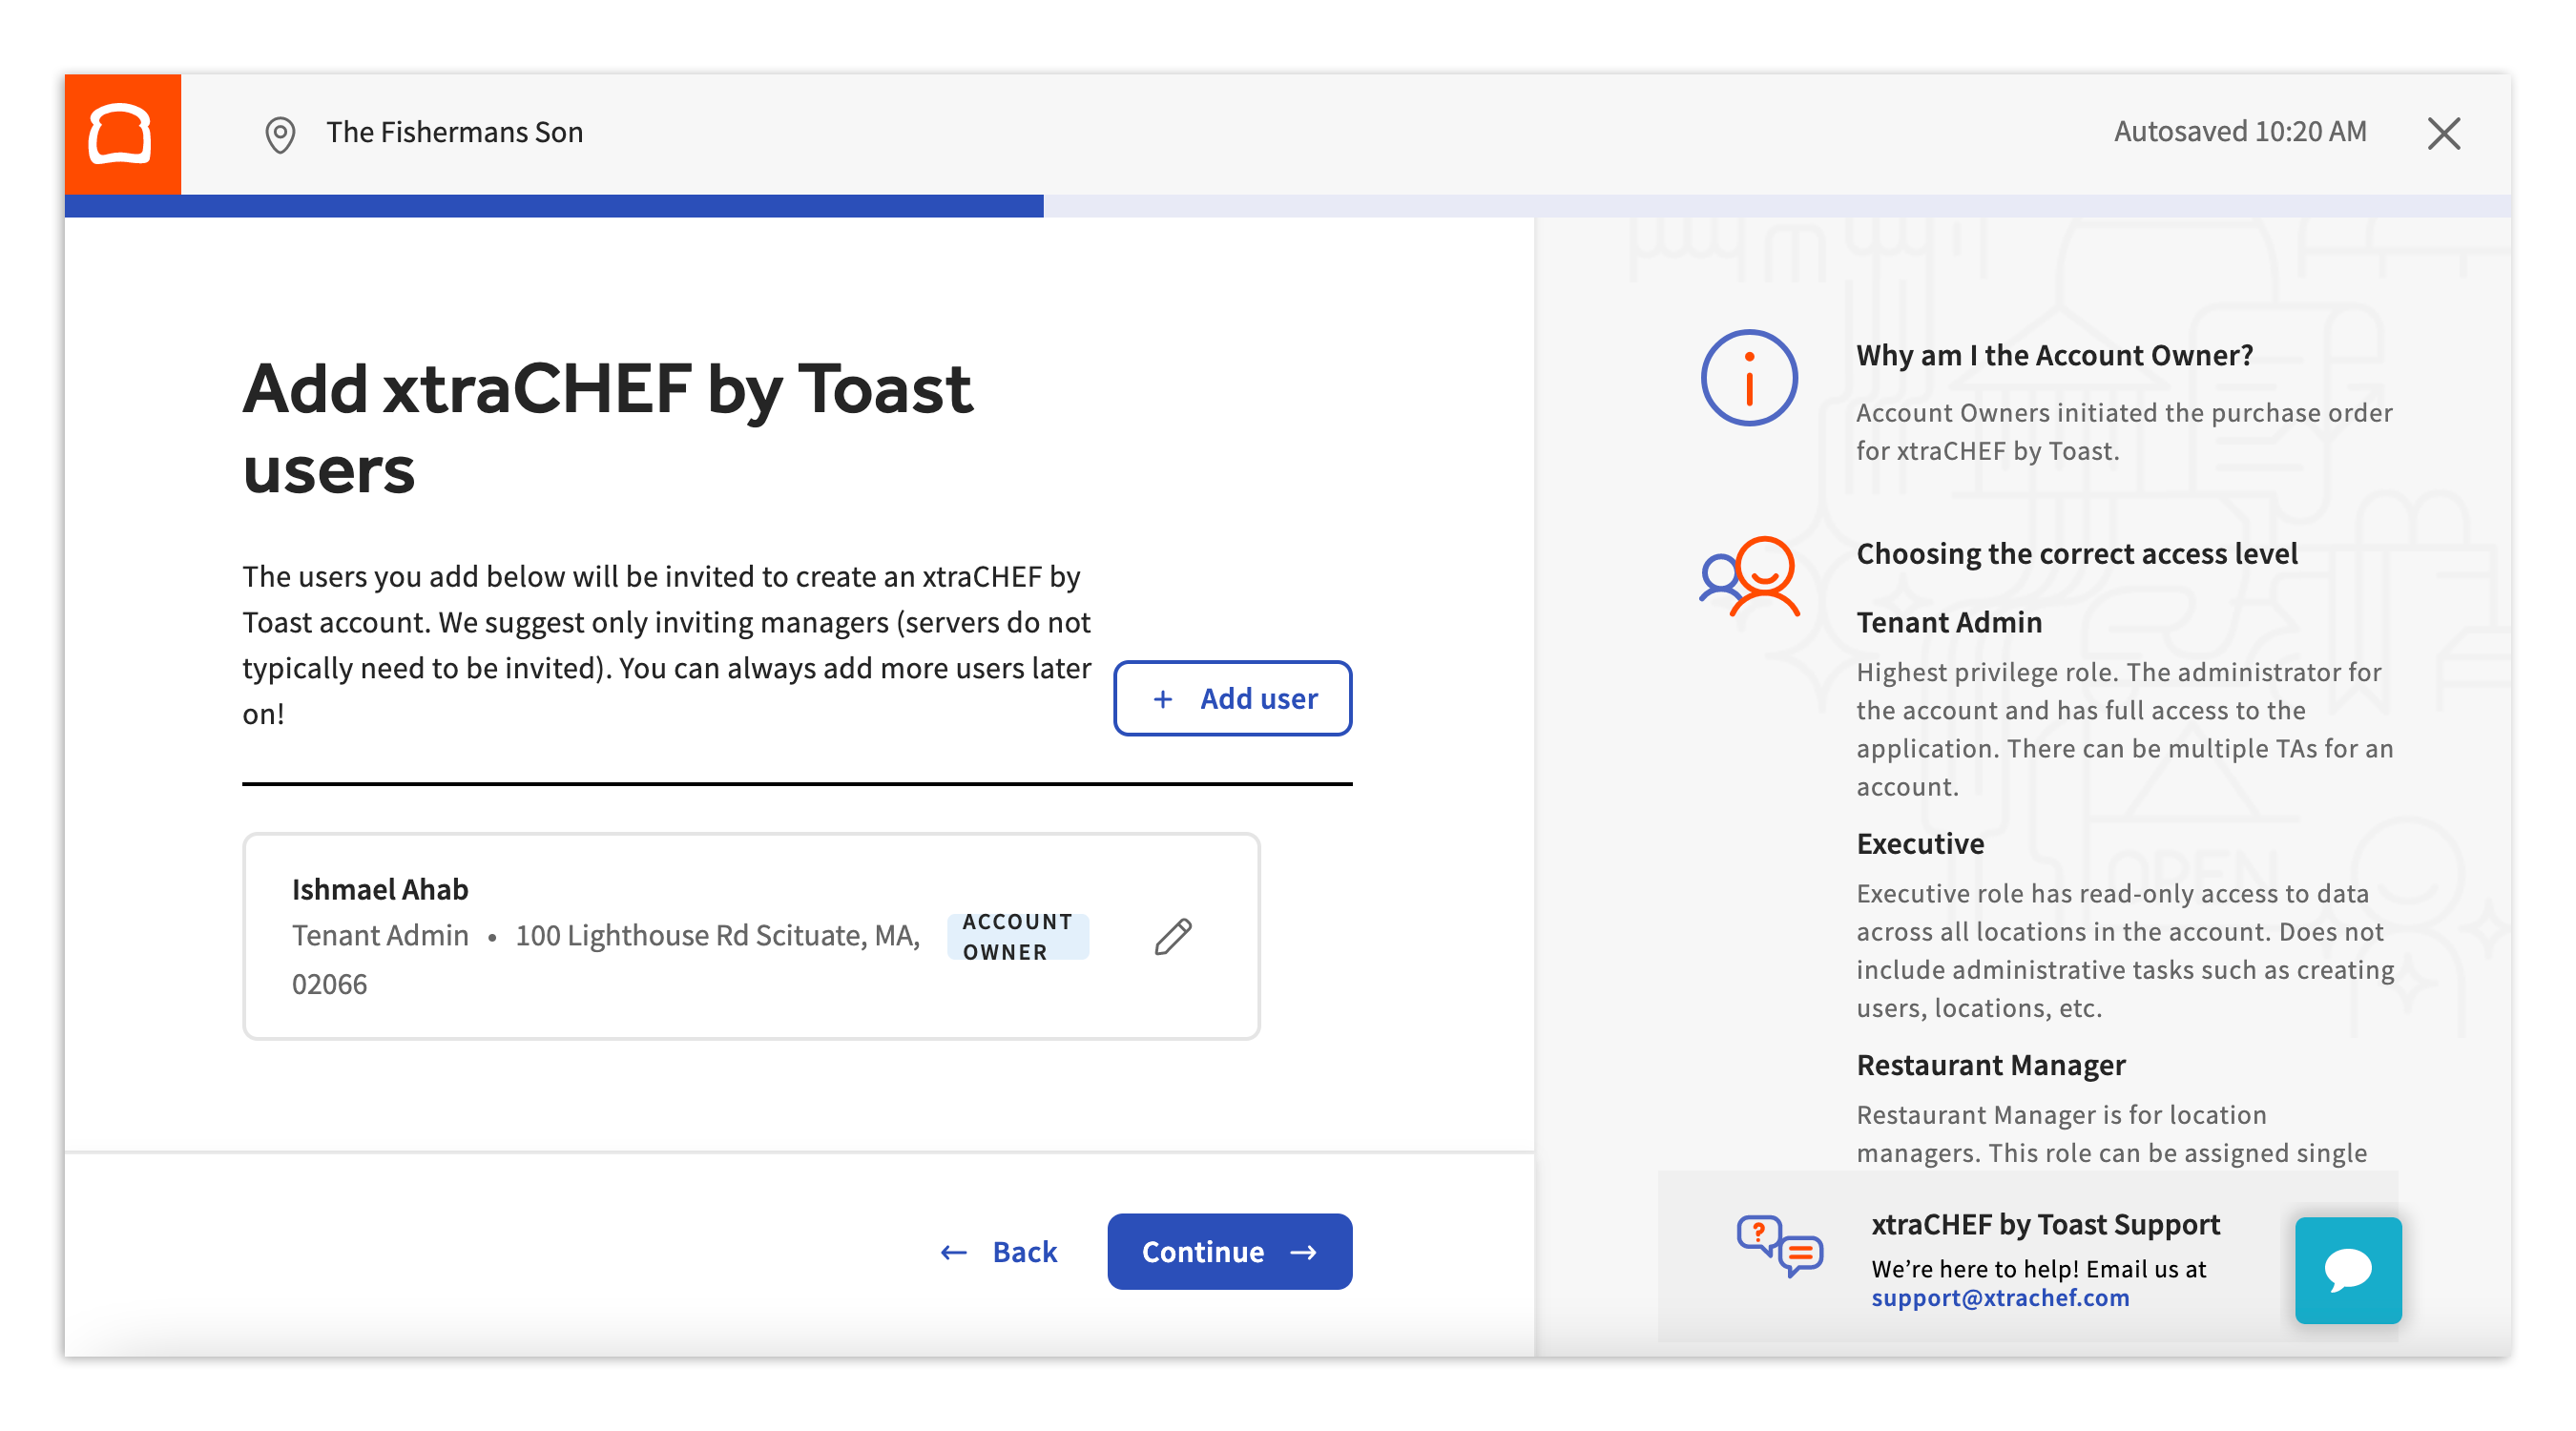Click the Restaurant Manager help heading
Image resolution: width=2576 pixels, height=1431 pixels.
tap(1990, 1065)
